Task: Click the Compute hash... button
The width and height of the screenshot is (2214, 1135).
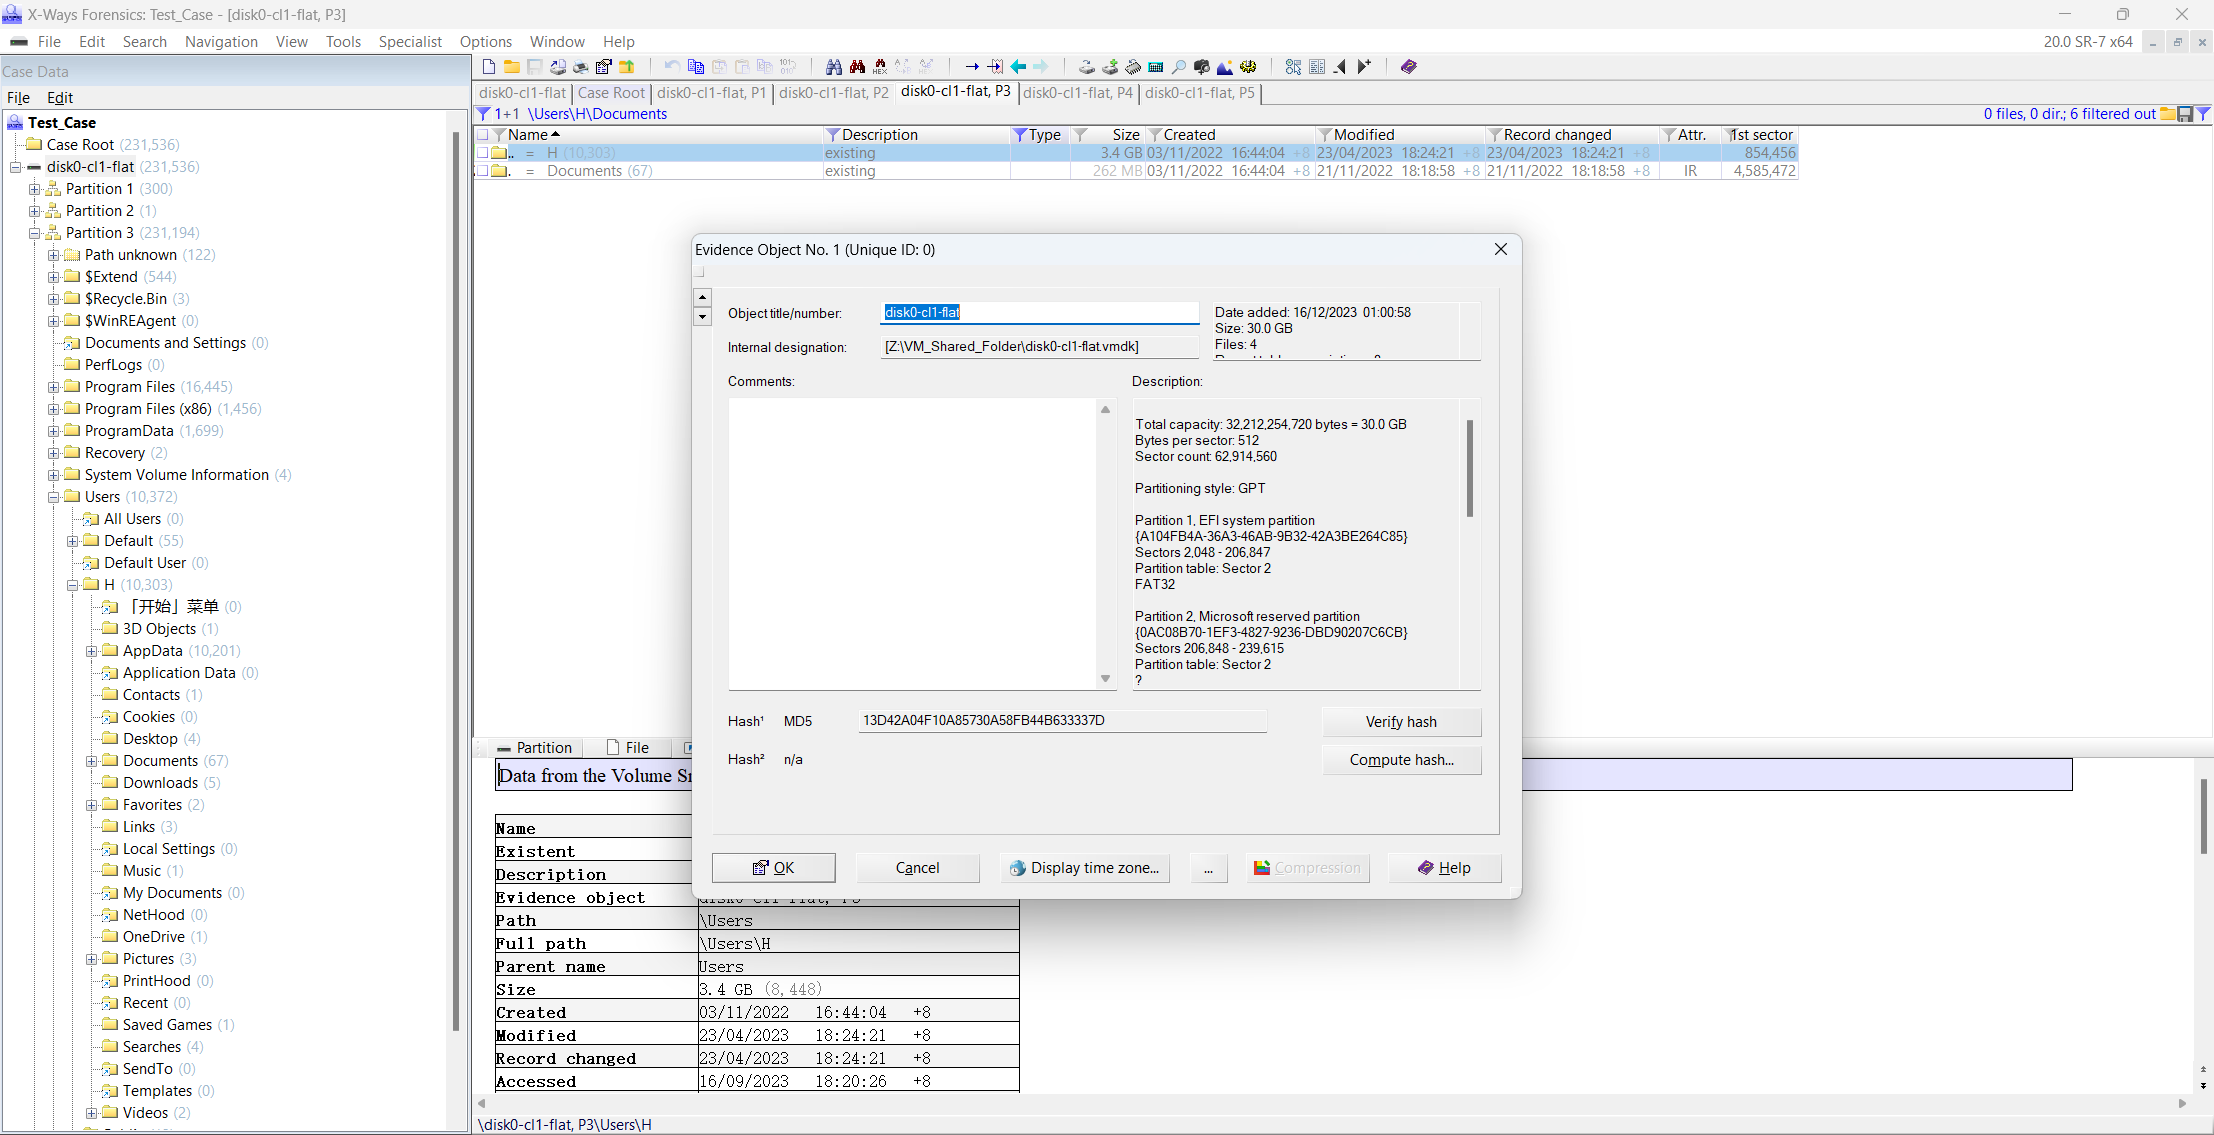Action: coord(1401,760)
